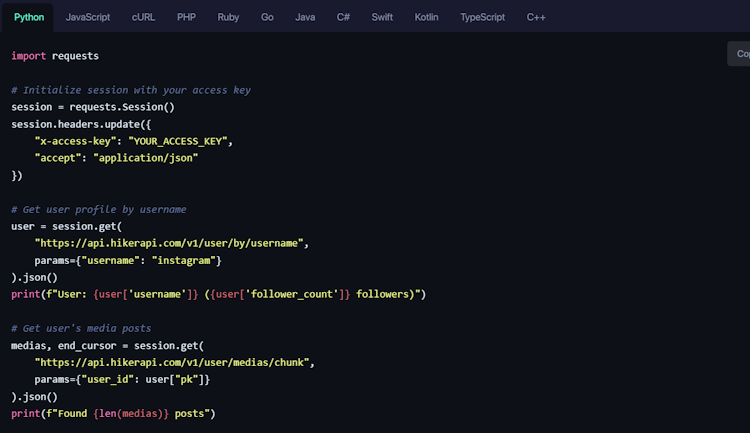The image size is (750, 433).
Task: Switch to the JavaScript tab
Action: [88, 18]
